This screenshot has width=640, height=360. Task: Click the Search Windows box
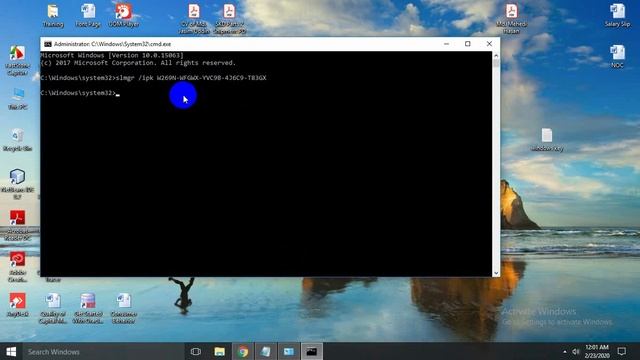pos(103,351)
